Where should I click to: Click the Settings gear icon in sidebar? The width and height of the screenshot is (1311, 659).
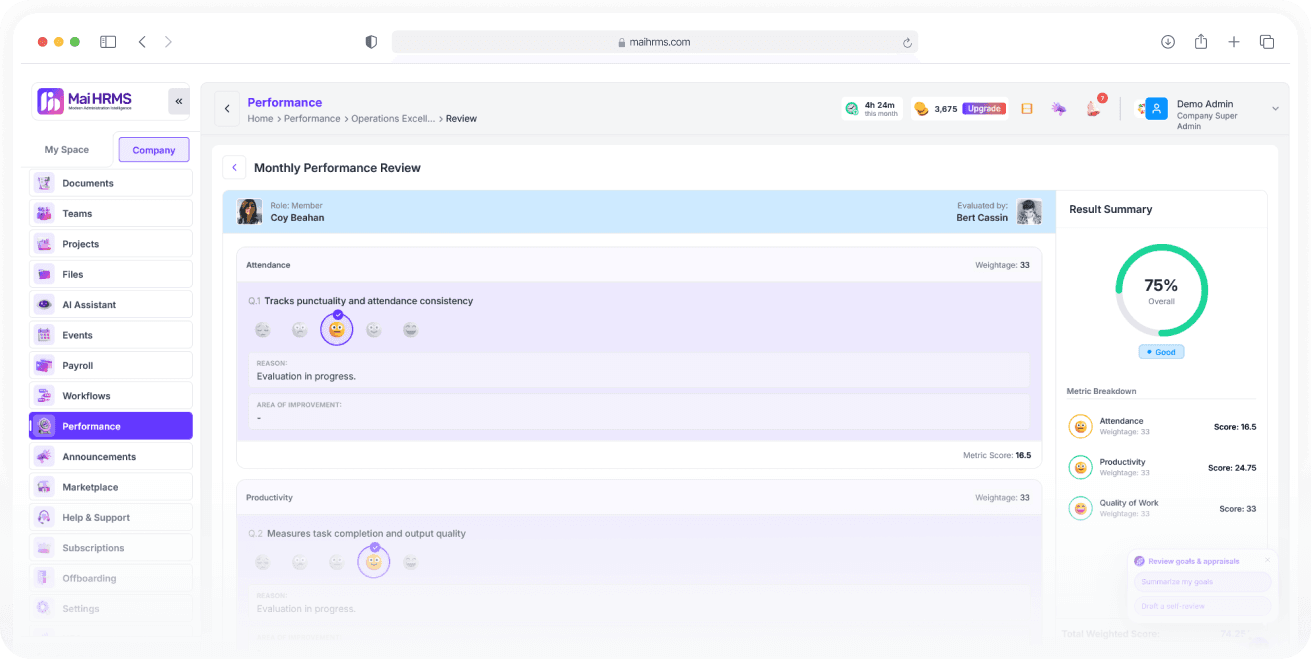[x=44, y=608]
